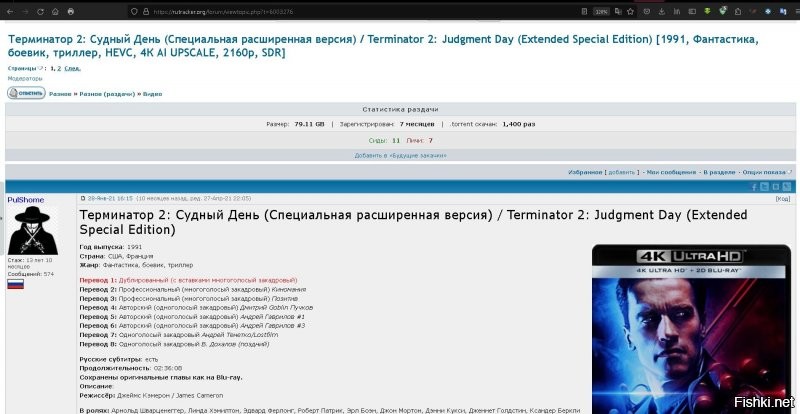
Task: Click the 'След.' next page link
Action: 72,68
